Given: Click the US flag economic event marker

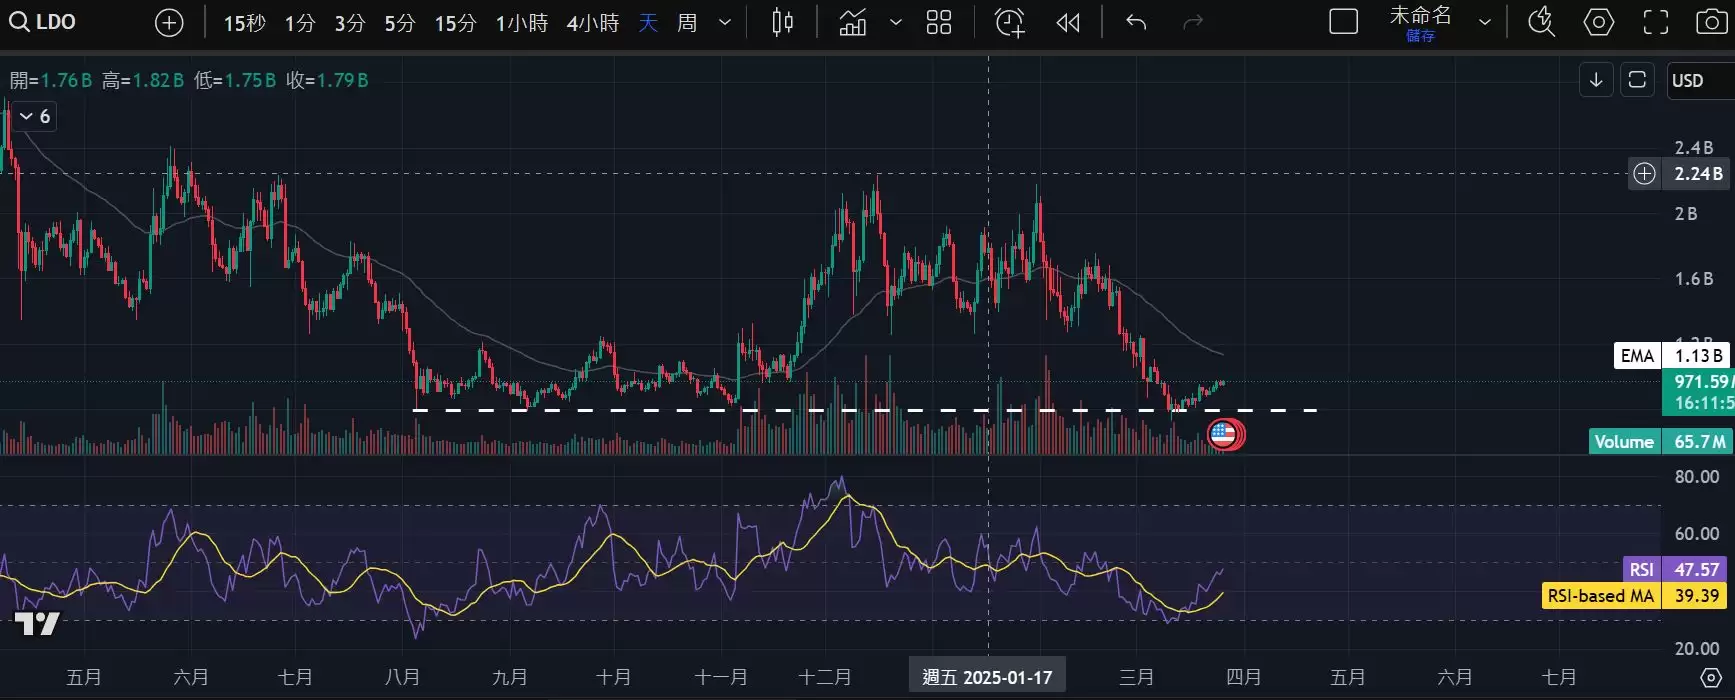Looking at the screenshot, I should pyautogui.click(x=1223, y=434).
